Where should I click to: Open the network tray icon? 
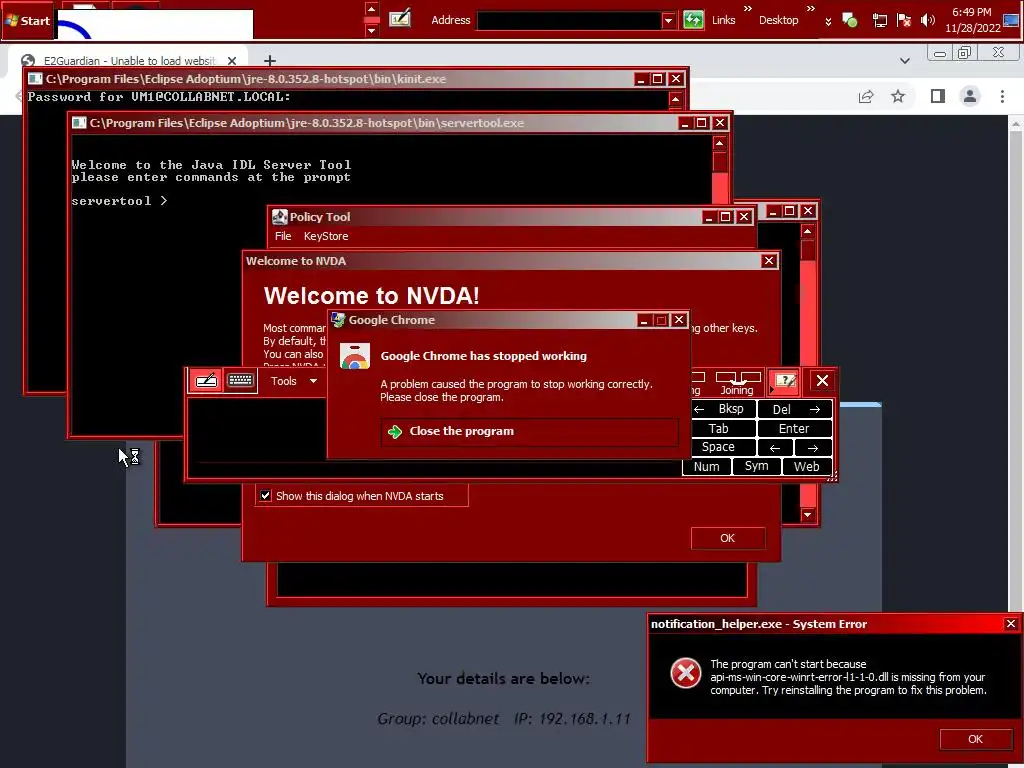point(880,20)
